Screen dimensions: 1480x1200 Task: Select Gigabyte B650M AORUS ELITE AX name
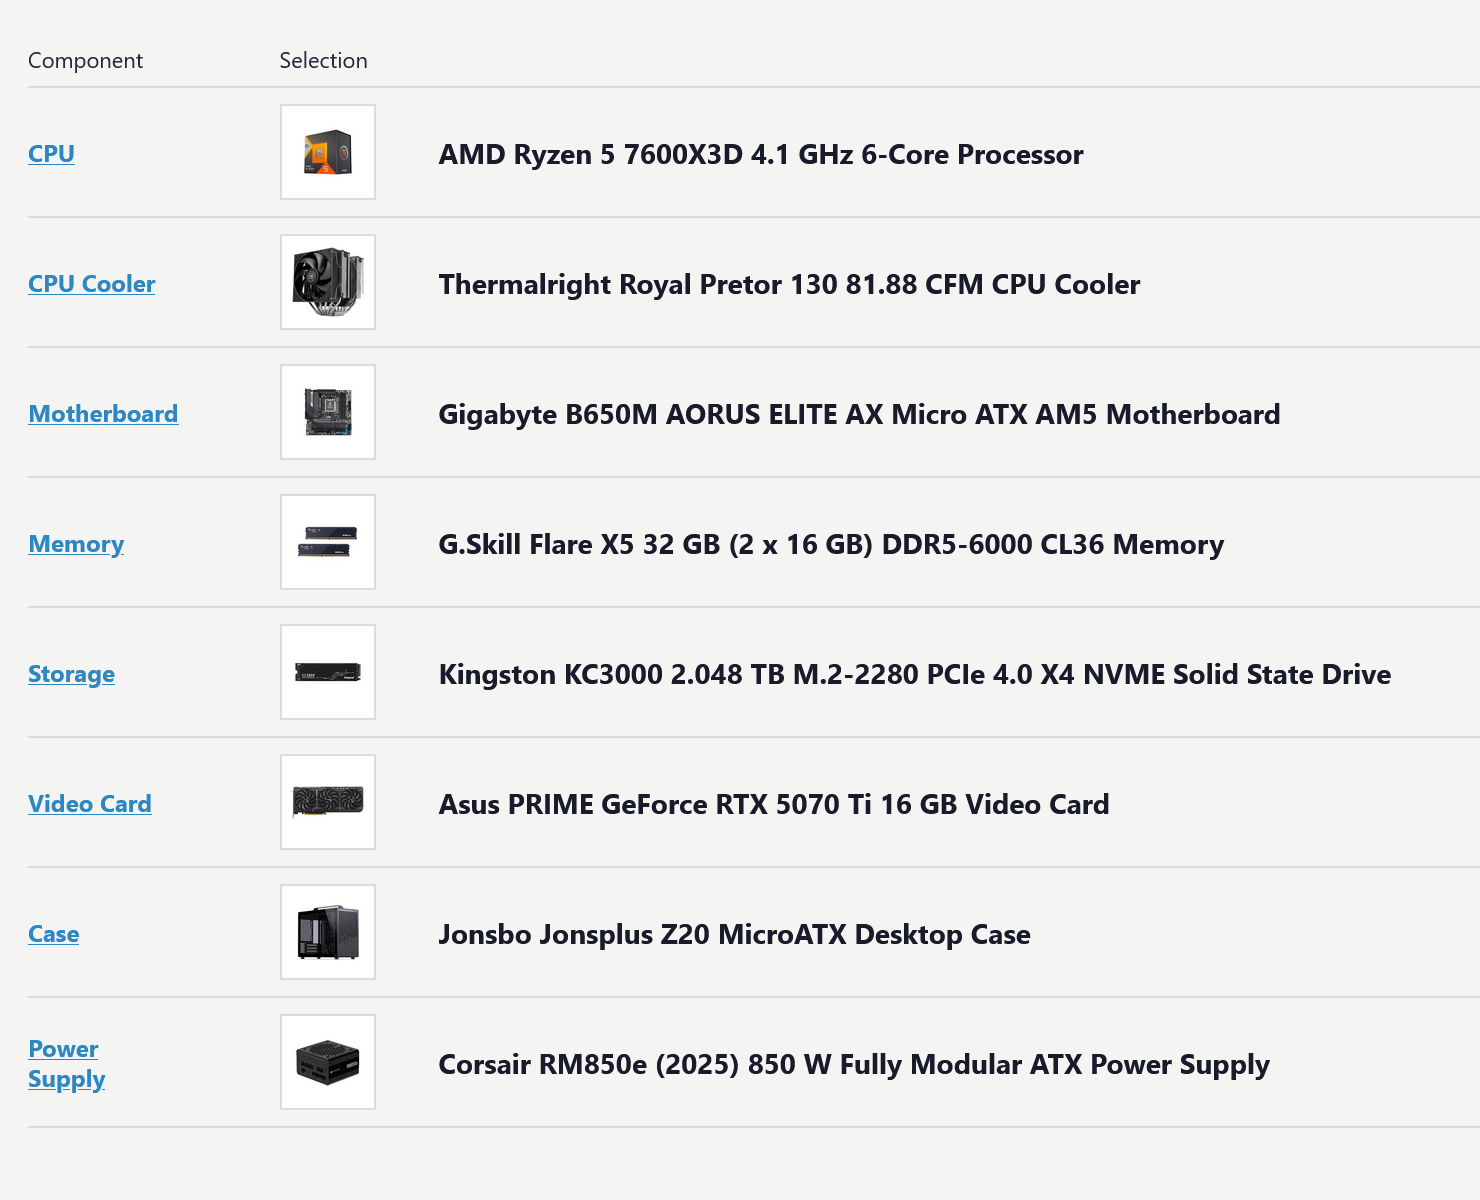tap(859, 415)
